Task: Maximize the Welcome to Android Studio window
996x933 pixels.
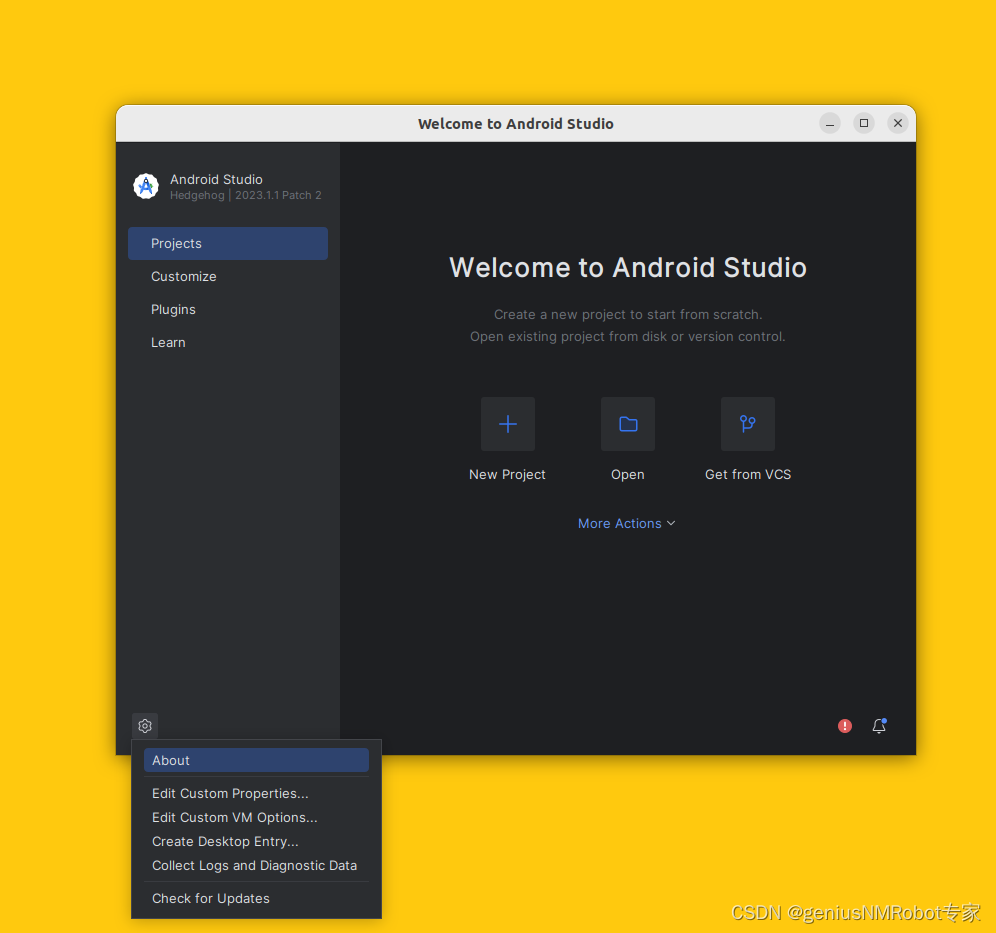Action: (864, 123)
